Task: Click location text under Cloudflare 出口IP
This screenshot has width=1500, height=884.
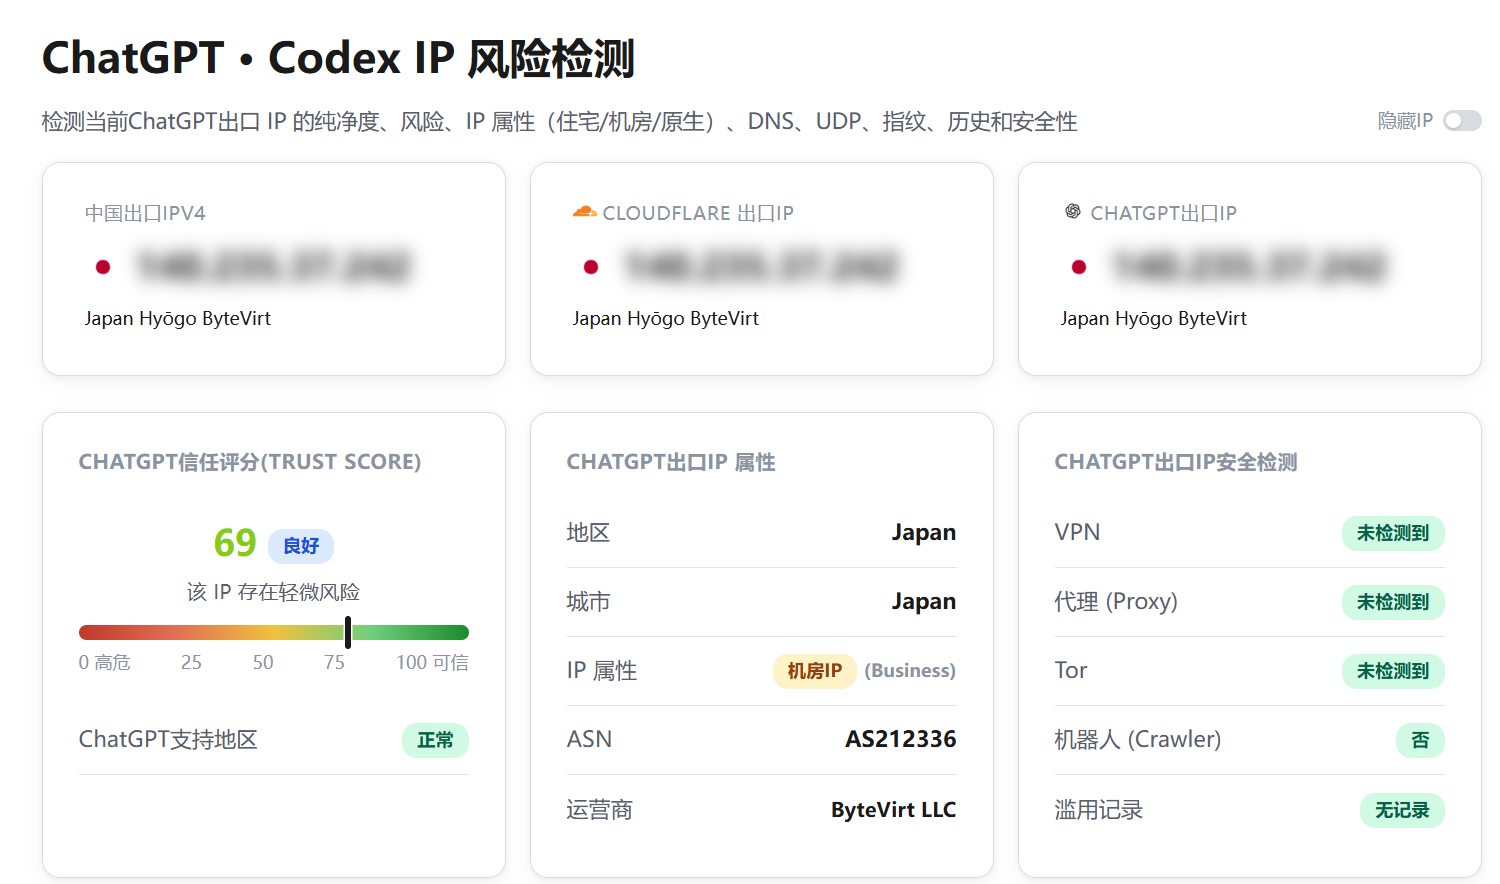Action: [666, 318]
